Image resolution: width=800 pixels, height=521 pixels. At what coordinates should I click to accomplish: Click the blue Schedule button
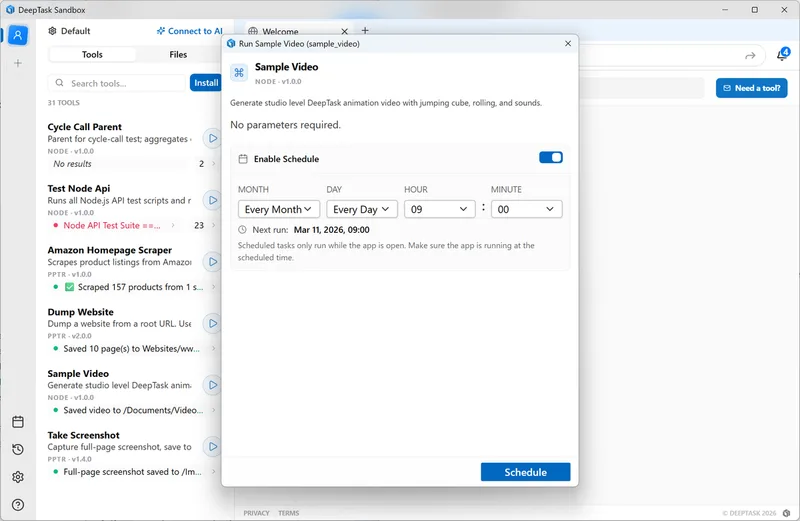(525, 472)
